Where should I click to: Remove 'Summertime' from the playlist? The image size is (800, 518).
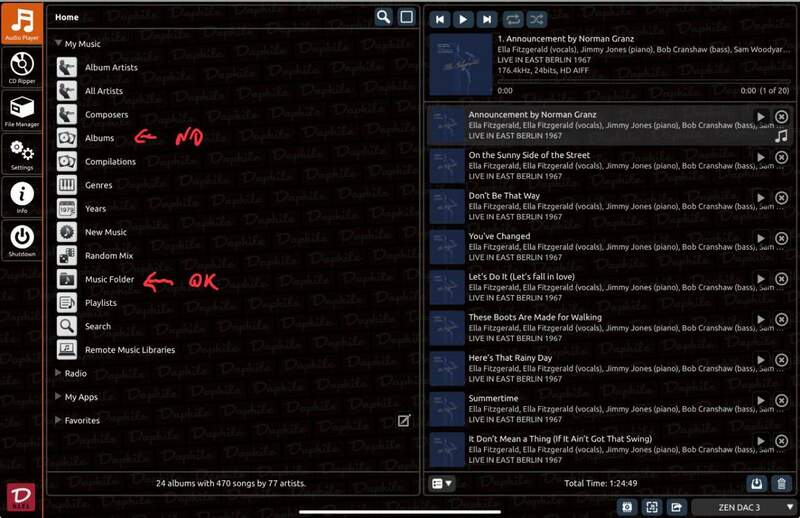[782, 400]
